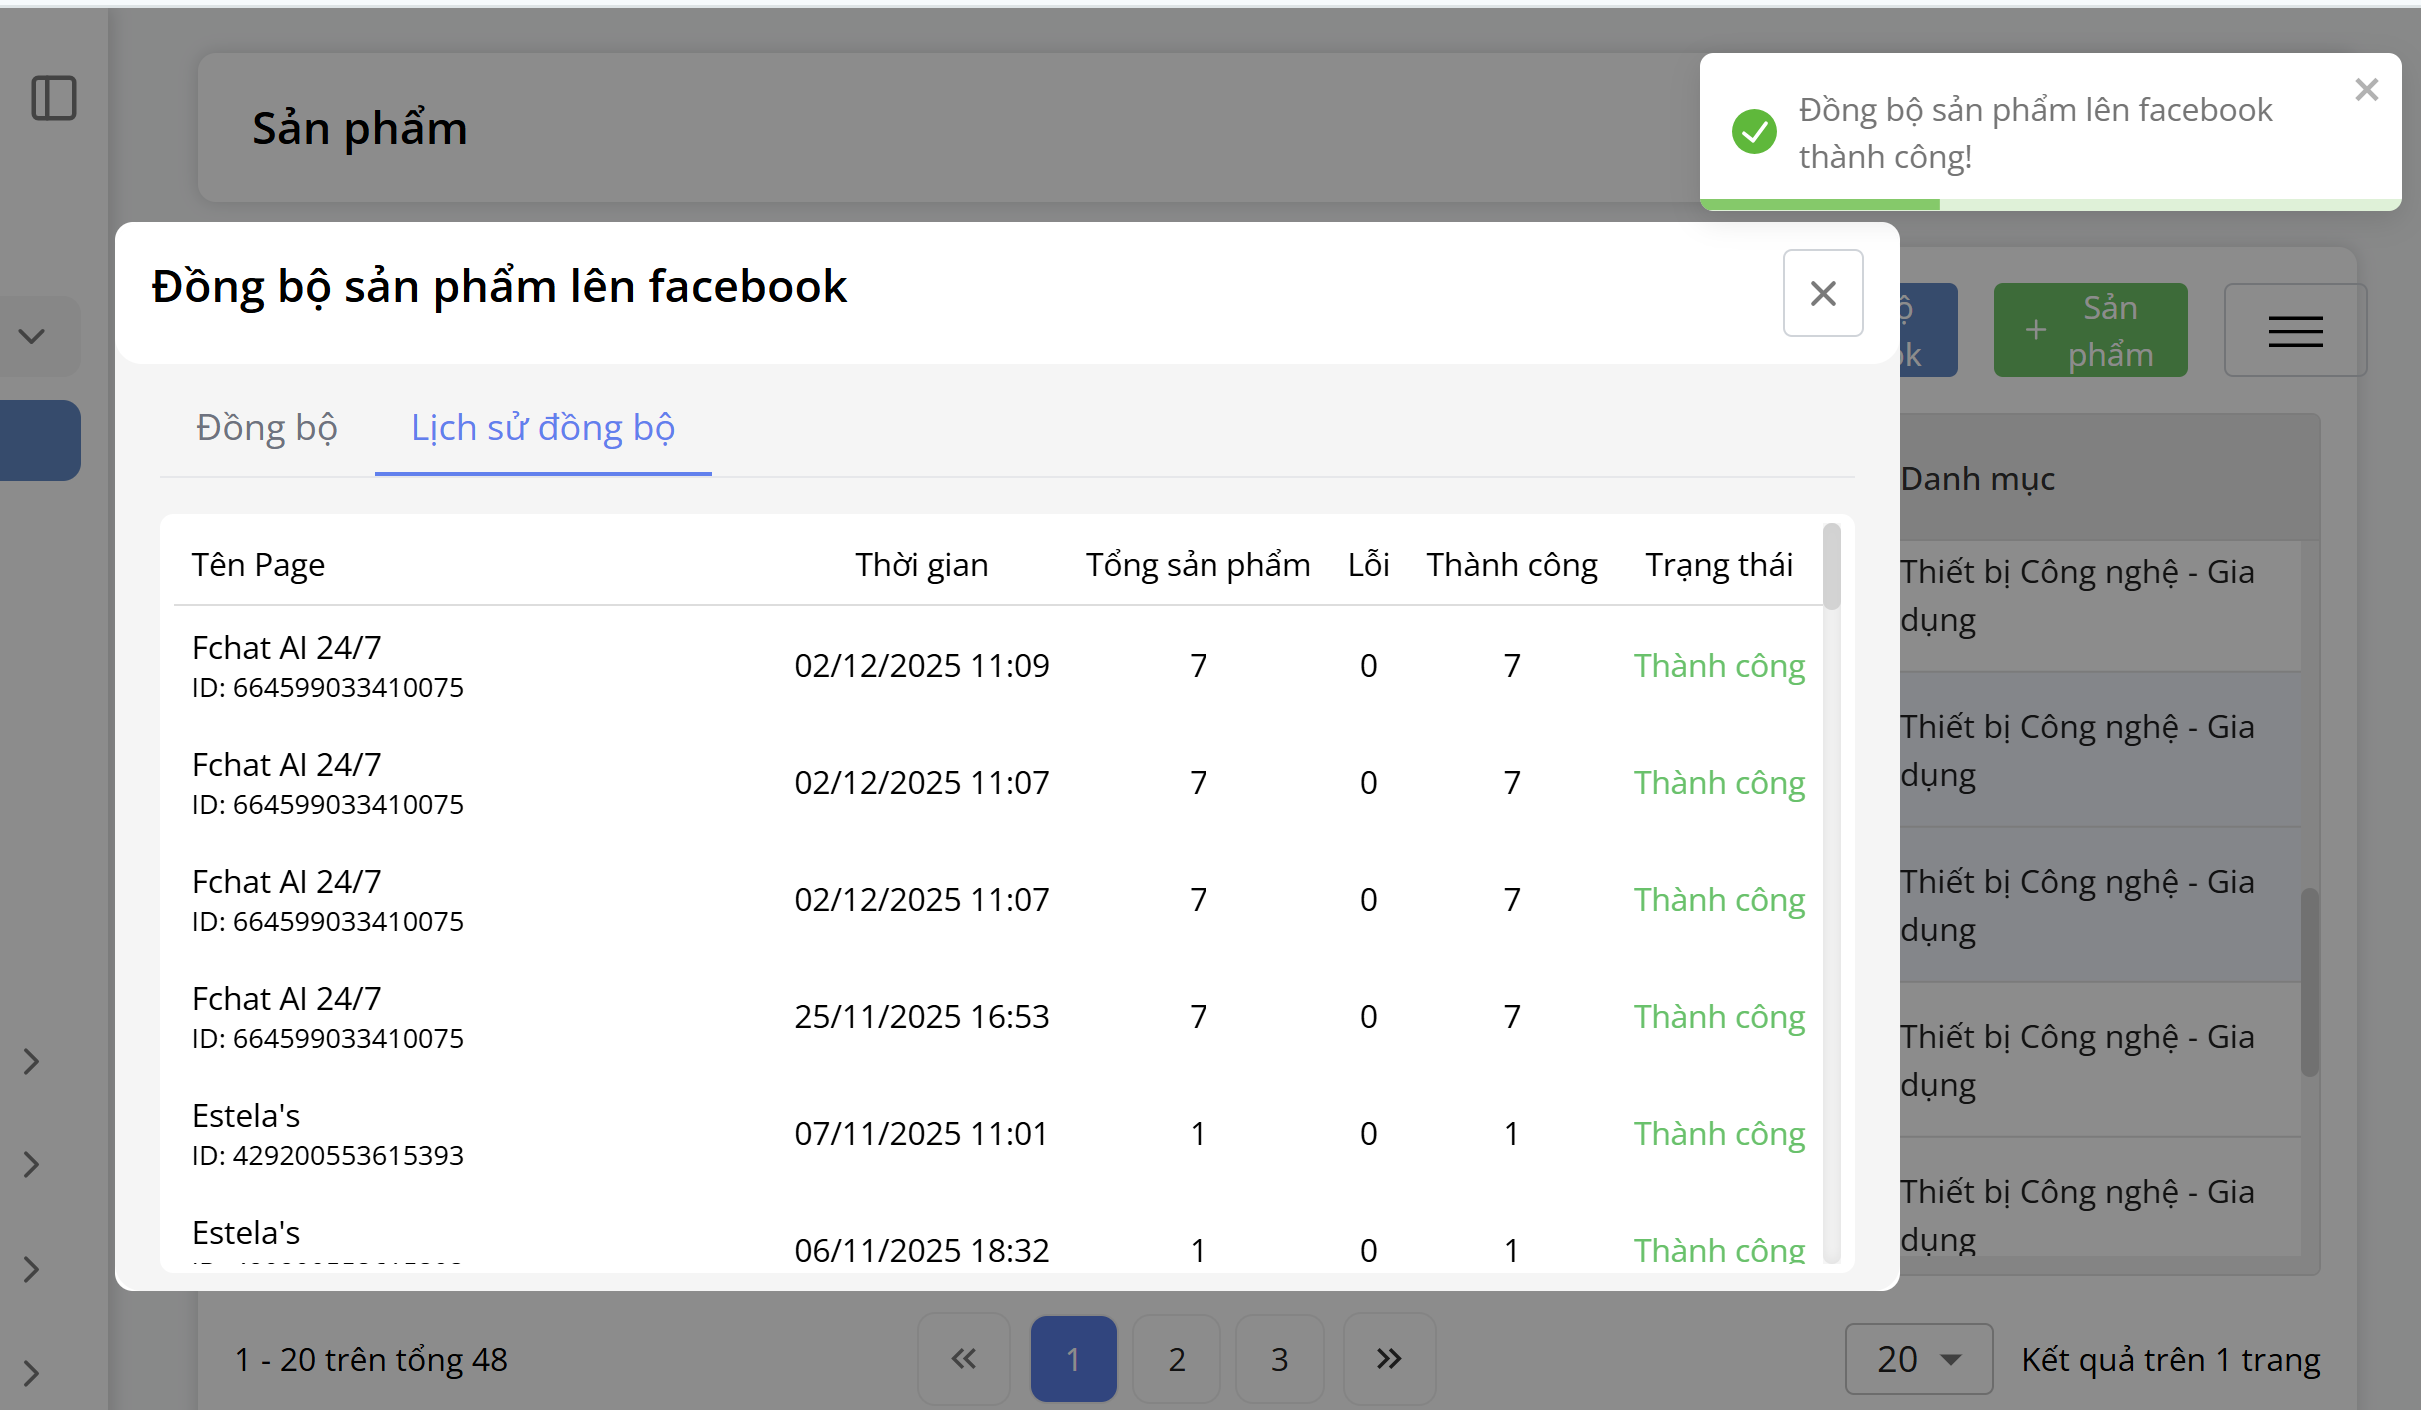
Task: Select Lịch sử đồng bộ tab
Action: pos(543,427)
